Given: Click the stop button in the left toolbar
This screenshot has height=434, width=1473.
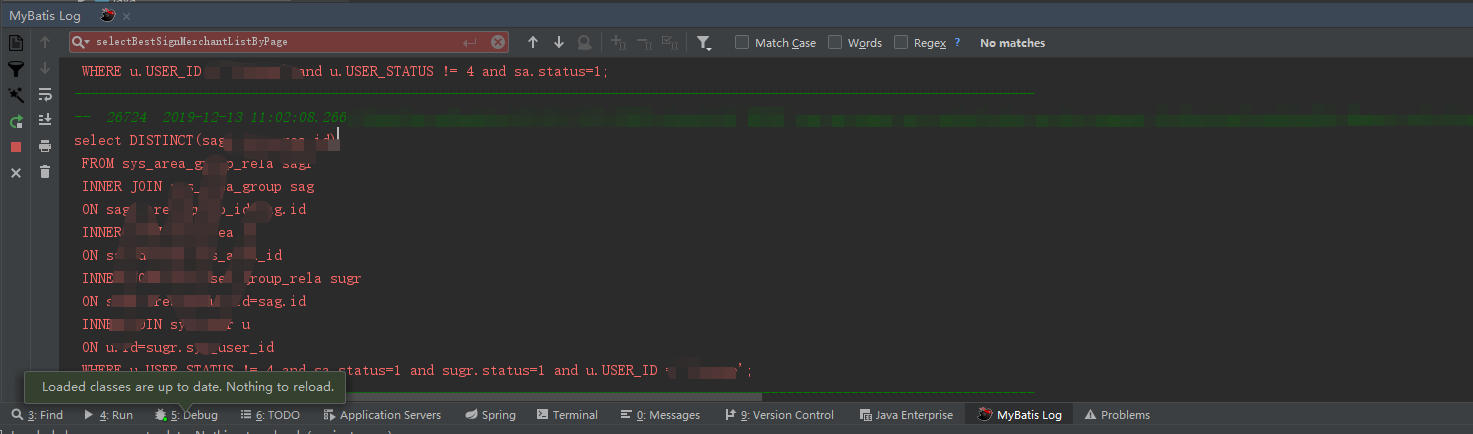Looking at the screenshot, I should (x=16, y=147).
